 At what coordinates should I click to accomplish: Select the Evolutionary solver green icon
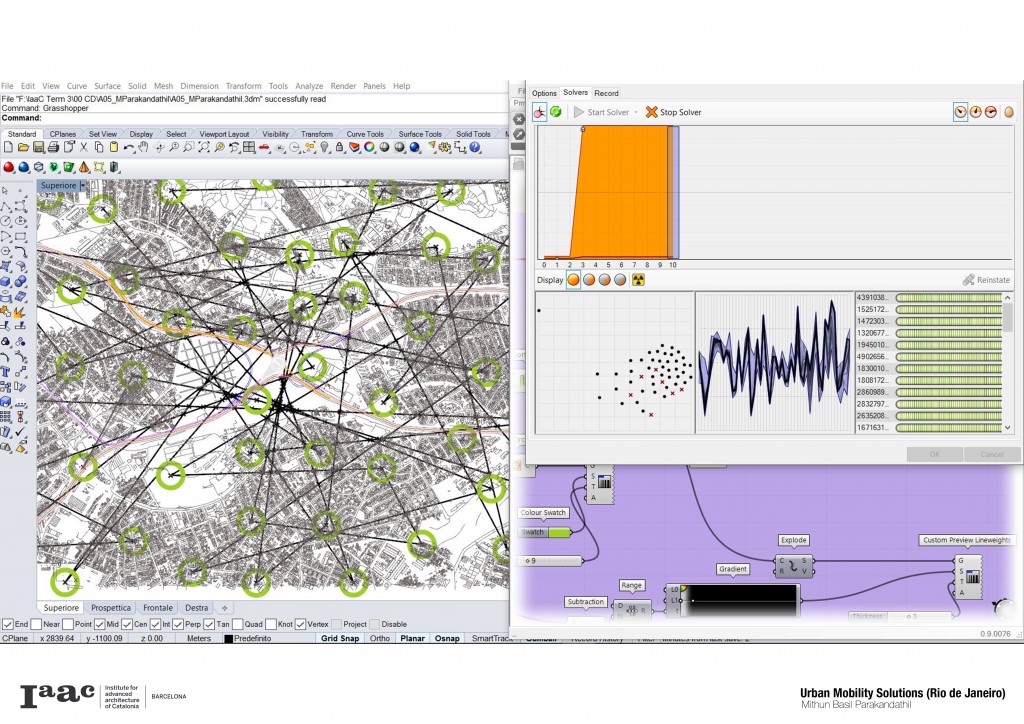pos(555,113)
